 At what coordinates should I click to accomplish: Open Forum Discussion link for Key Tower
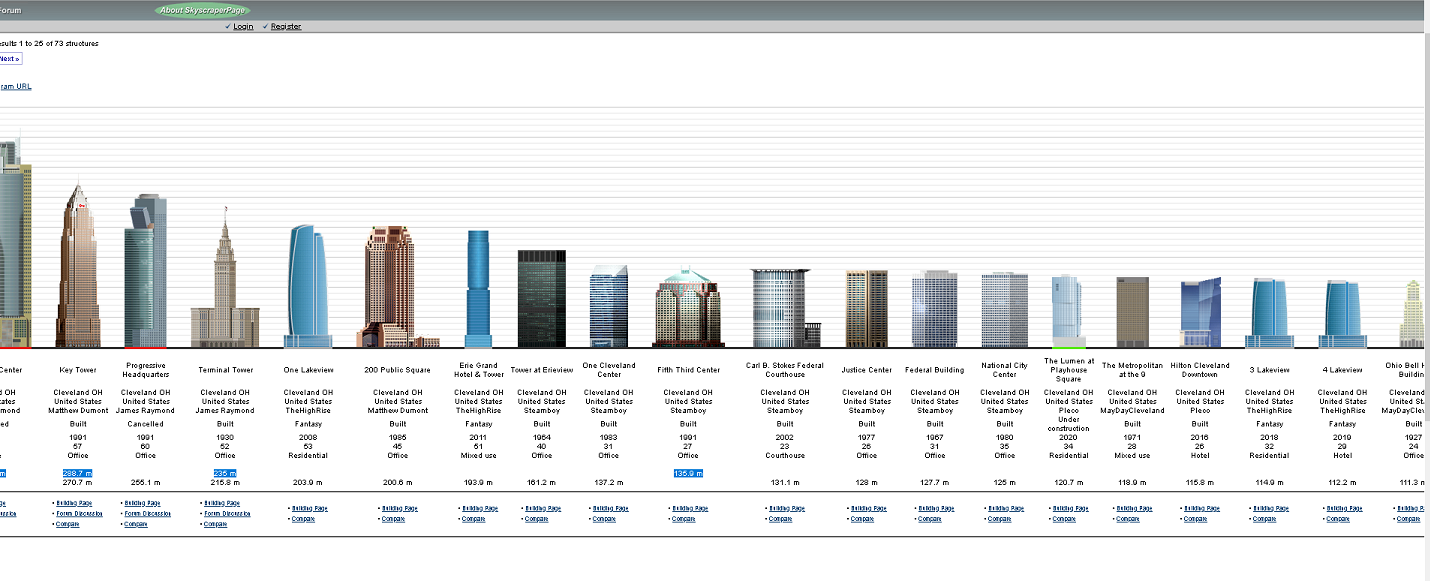point(79,514)
